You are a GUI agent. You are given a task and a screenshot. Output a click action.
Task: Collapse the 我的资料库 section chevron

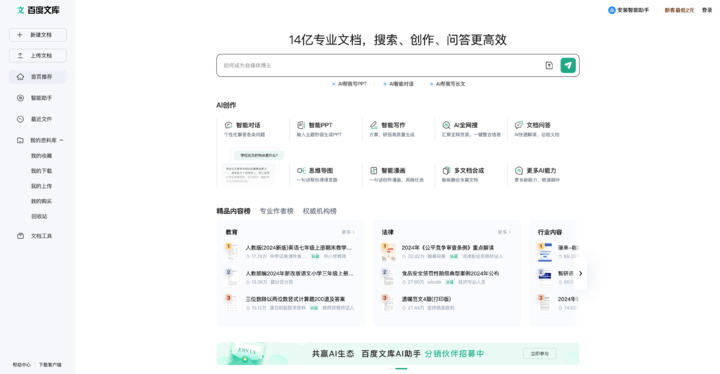point(62,140)
